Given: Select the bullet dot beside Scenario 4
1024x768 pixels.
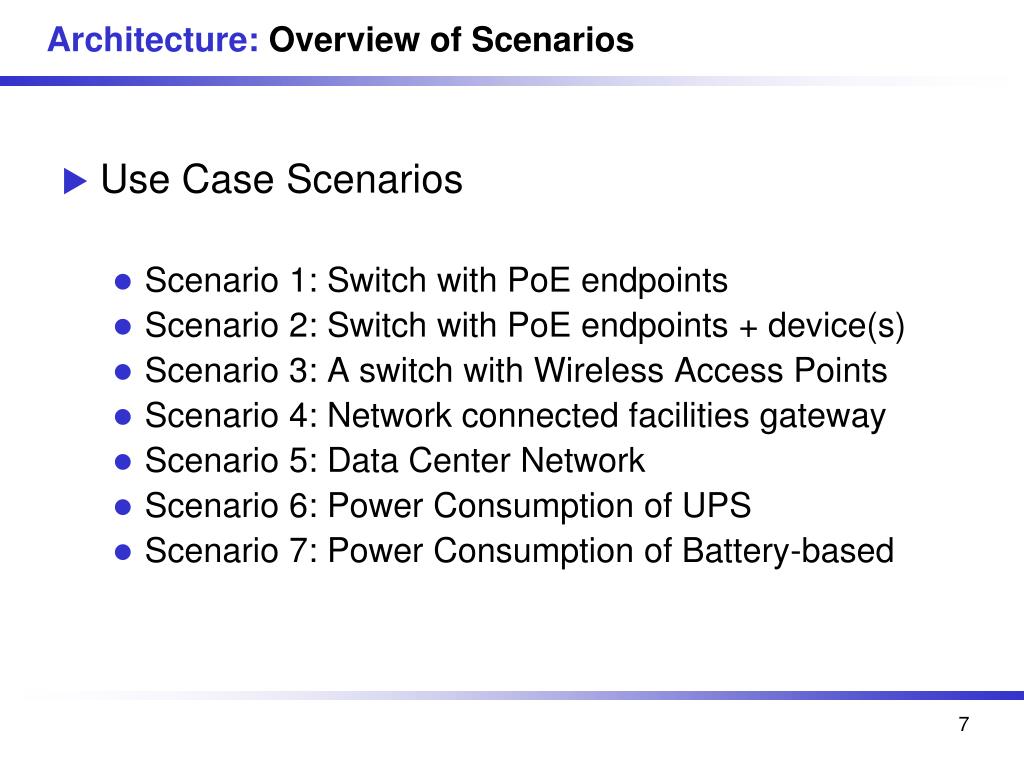Looking at the screenshot, I should click(x=123, y=417).
